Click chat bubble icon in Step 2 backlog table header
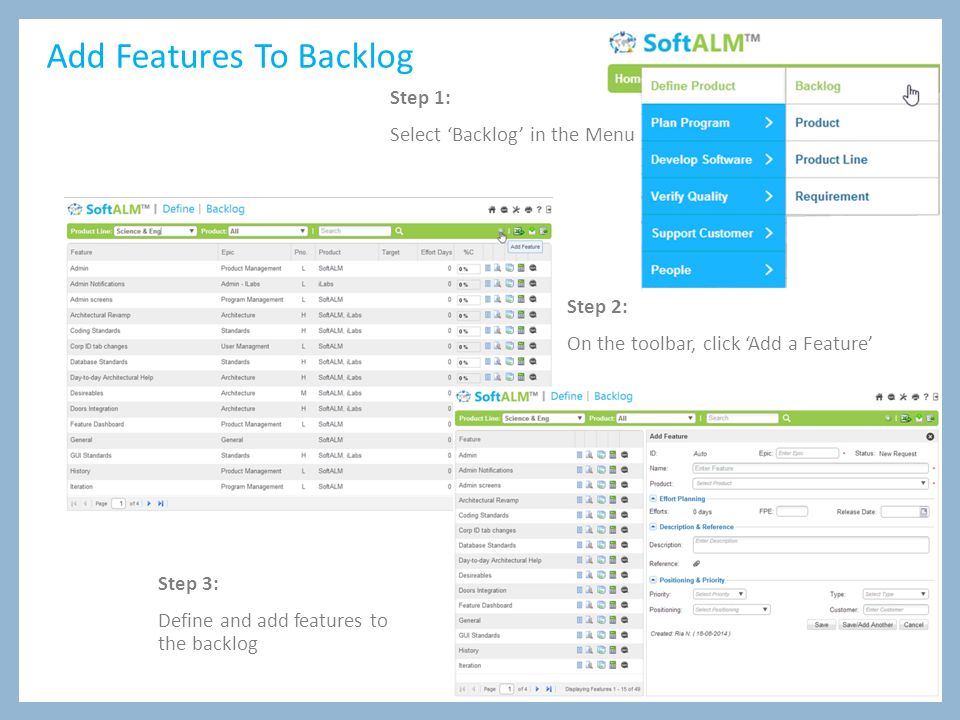Screen dimensions: 960x720 (x=504, y=209)
